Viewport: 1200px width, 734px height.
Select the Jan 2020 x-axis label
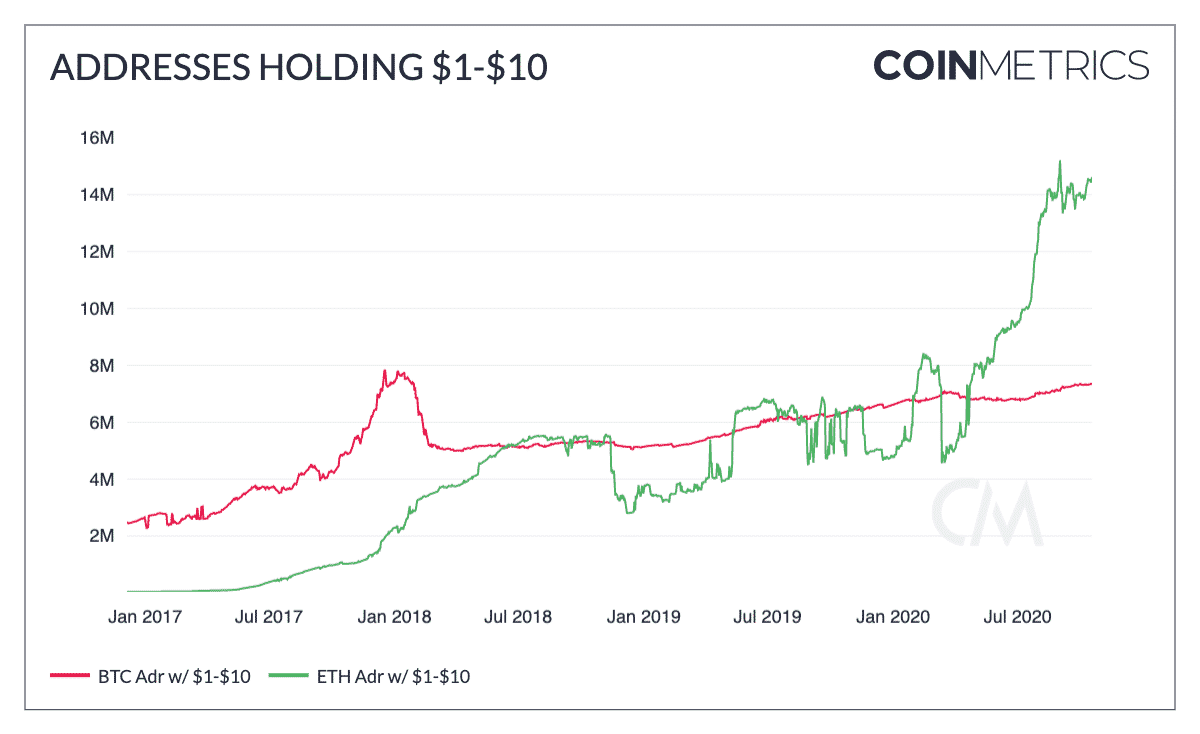893,617
